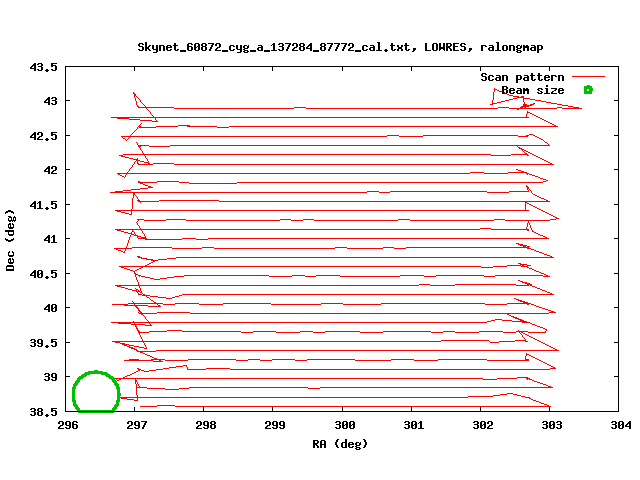The height and width of the screenshot is (480, 640).
Task: Click the 'Dec (deg)' axis label
Action: tap(10, 240)
